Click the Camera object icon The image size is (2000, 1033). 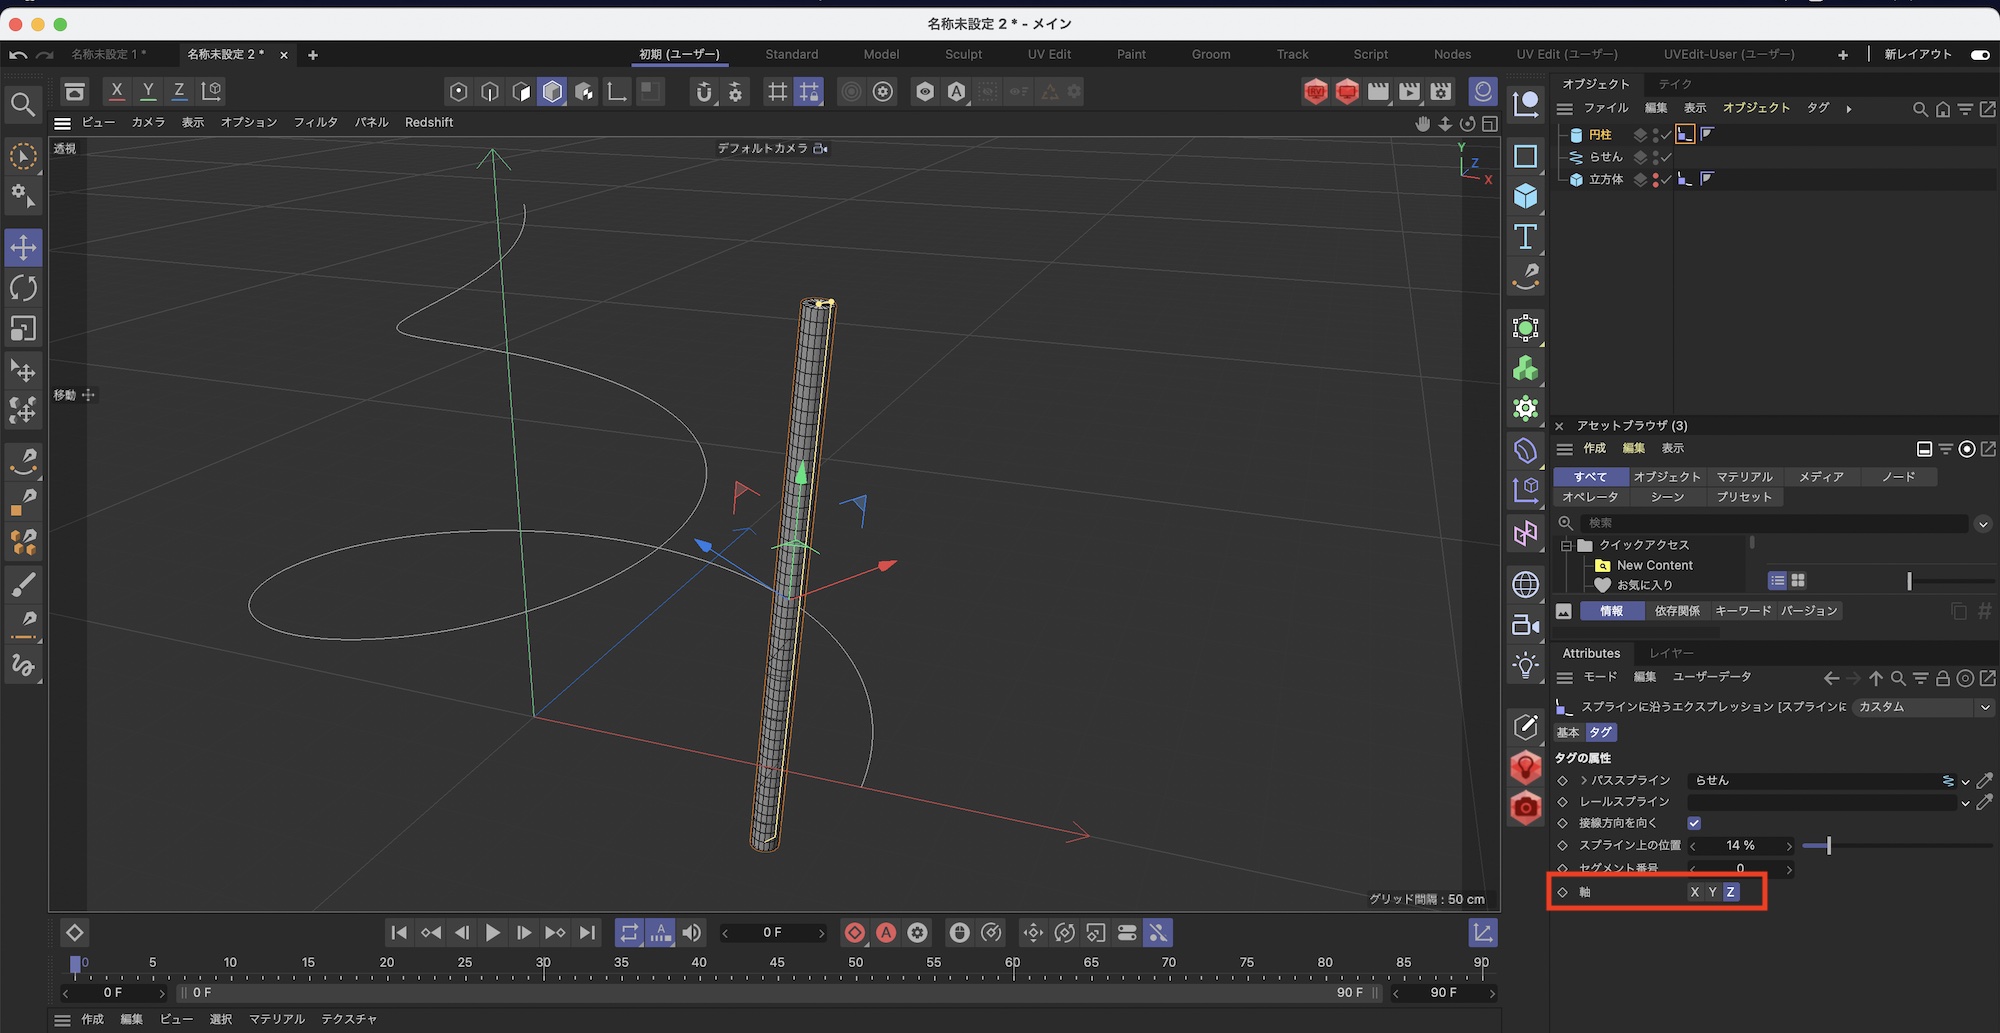(x=1525, y=625)
